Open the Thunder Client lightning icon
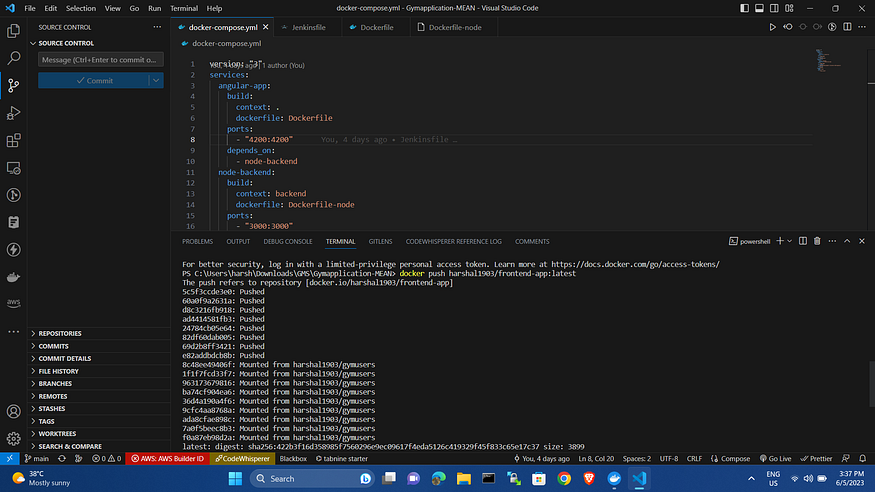Image resolution: width=875 pixels, height=492 pixels. click(x=13, y=249)
